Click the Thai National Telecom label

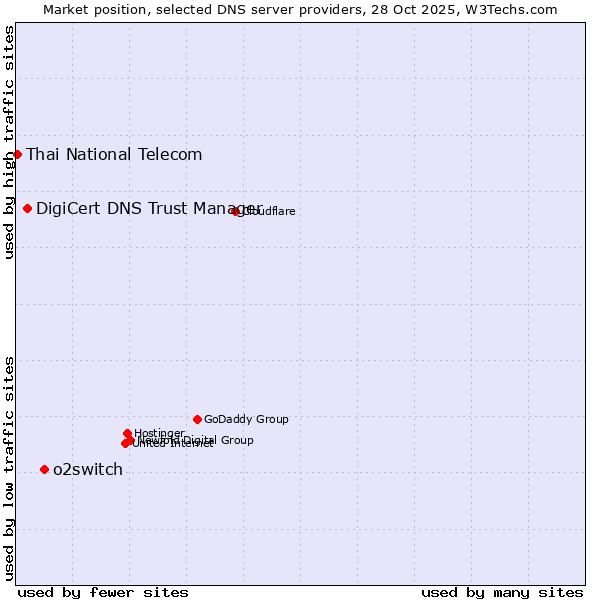[x=114, y=154]
